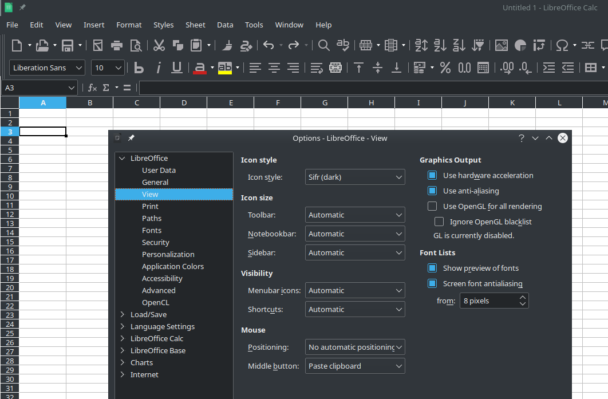This screenshot has width=608, height=399.
Task: Select column header D
Action: pos(184,103)
